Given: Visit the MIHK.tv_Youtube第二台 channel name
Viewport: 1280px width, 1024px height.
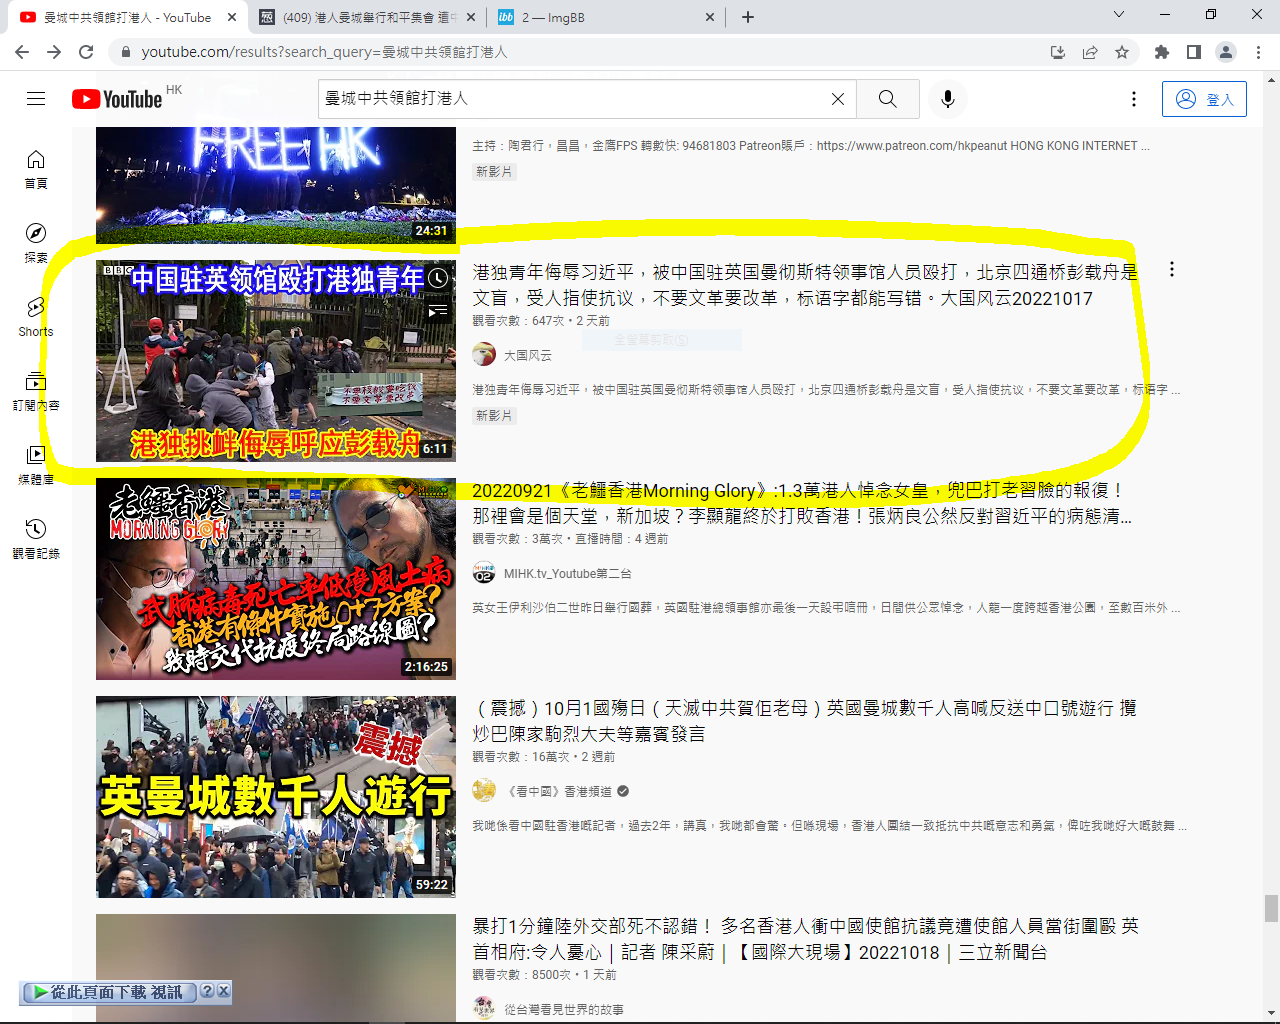Looking at the screenshot, I should pyautogui.click(x=567, y=573).
